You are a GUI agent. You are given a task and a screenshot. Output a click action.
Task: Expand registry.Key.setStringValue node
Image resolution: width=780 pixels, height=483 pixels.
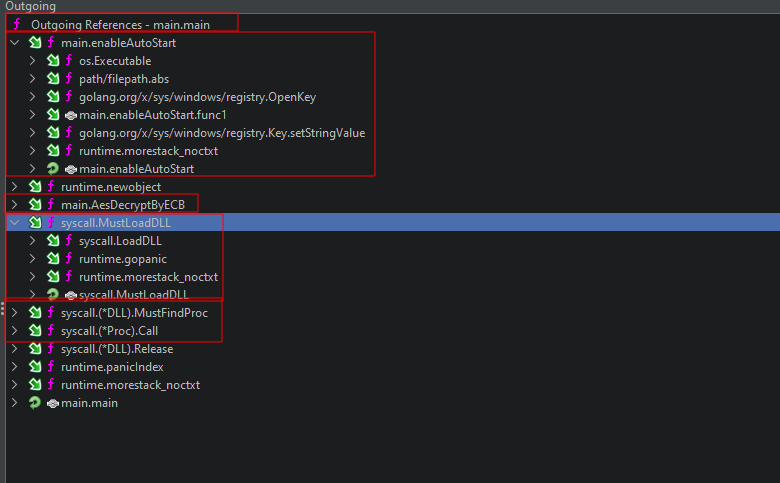pos(32,133)
